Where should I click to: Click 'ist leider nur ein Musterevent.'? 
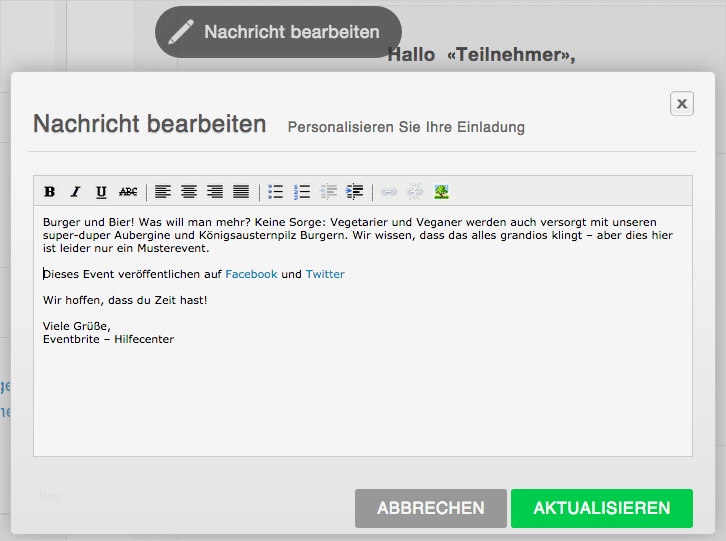point(126,248)
